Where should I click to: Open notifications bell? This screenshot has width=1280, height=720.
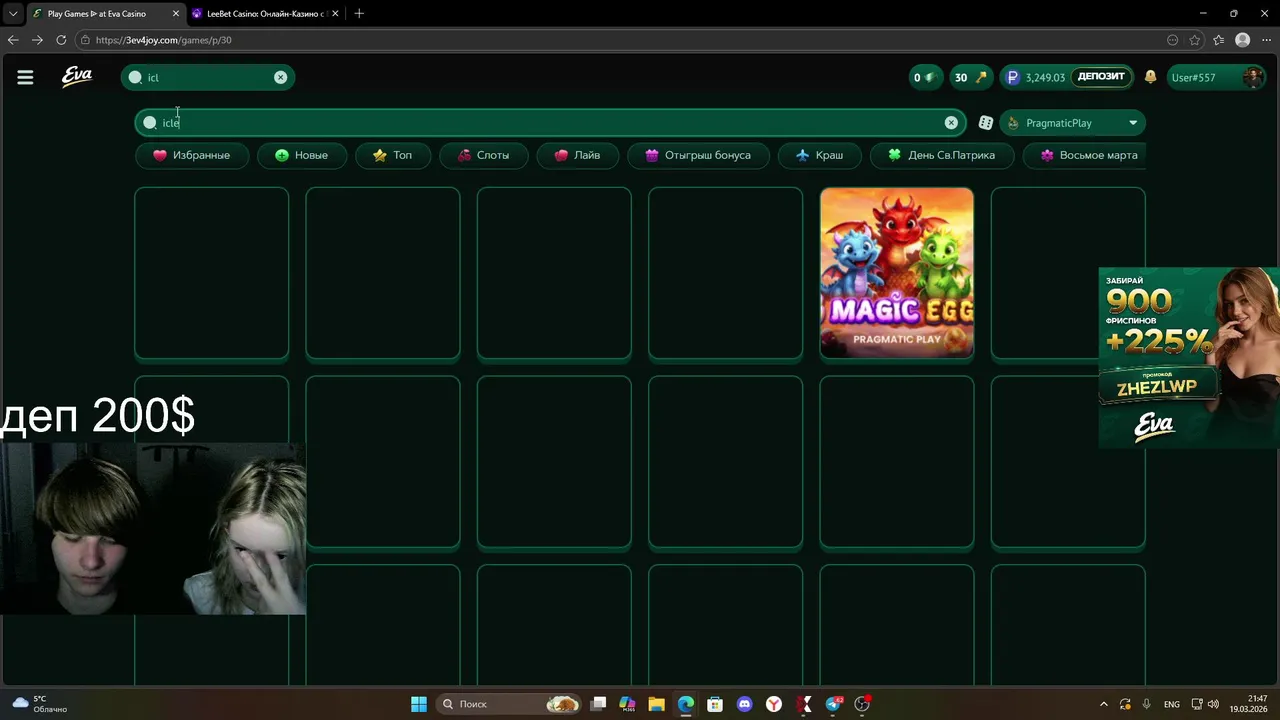pos(1150,77)
